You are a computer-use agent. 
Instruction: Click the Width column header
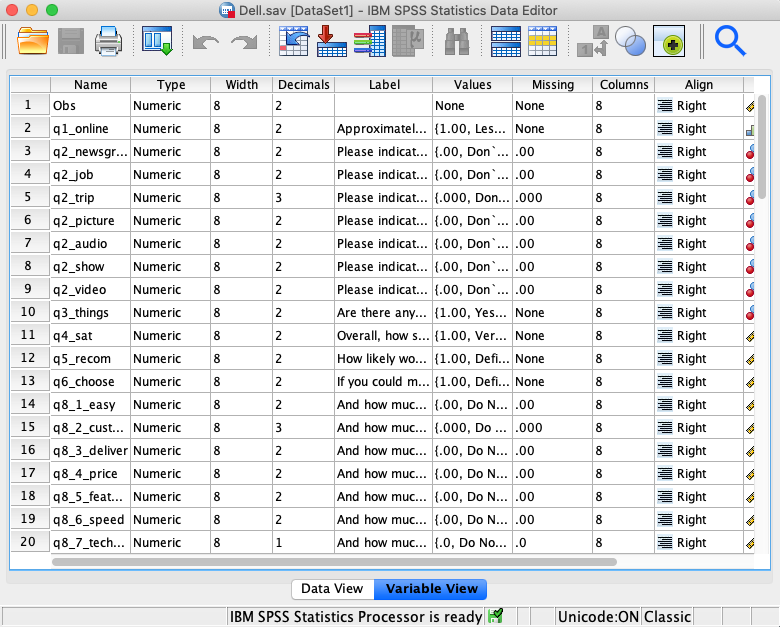coord(242,85)
